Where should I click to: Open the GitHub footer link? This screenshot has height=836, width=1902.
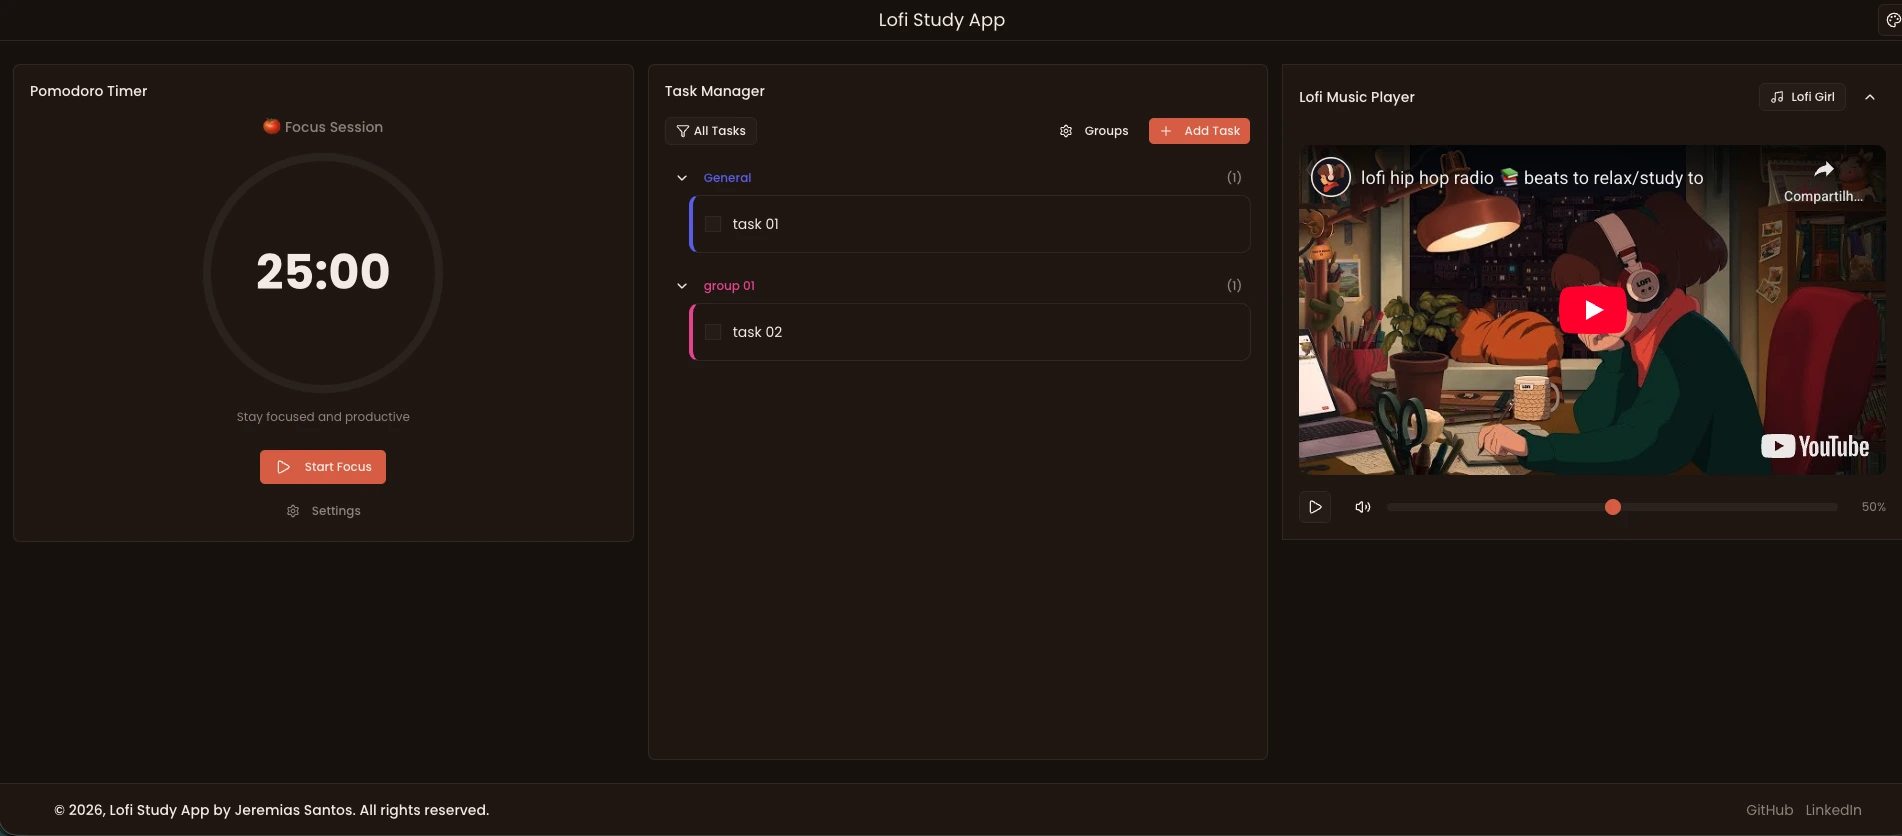point(1769,810)
